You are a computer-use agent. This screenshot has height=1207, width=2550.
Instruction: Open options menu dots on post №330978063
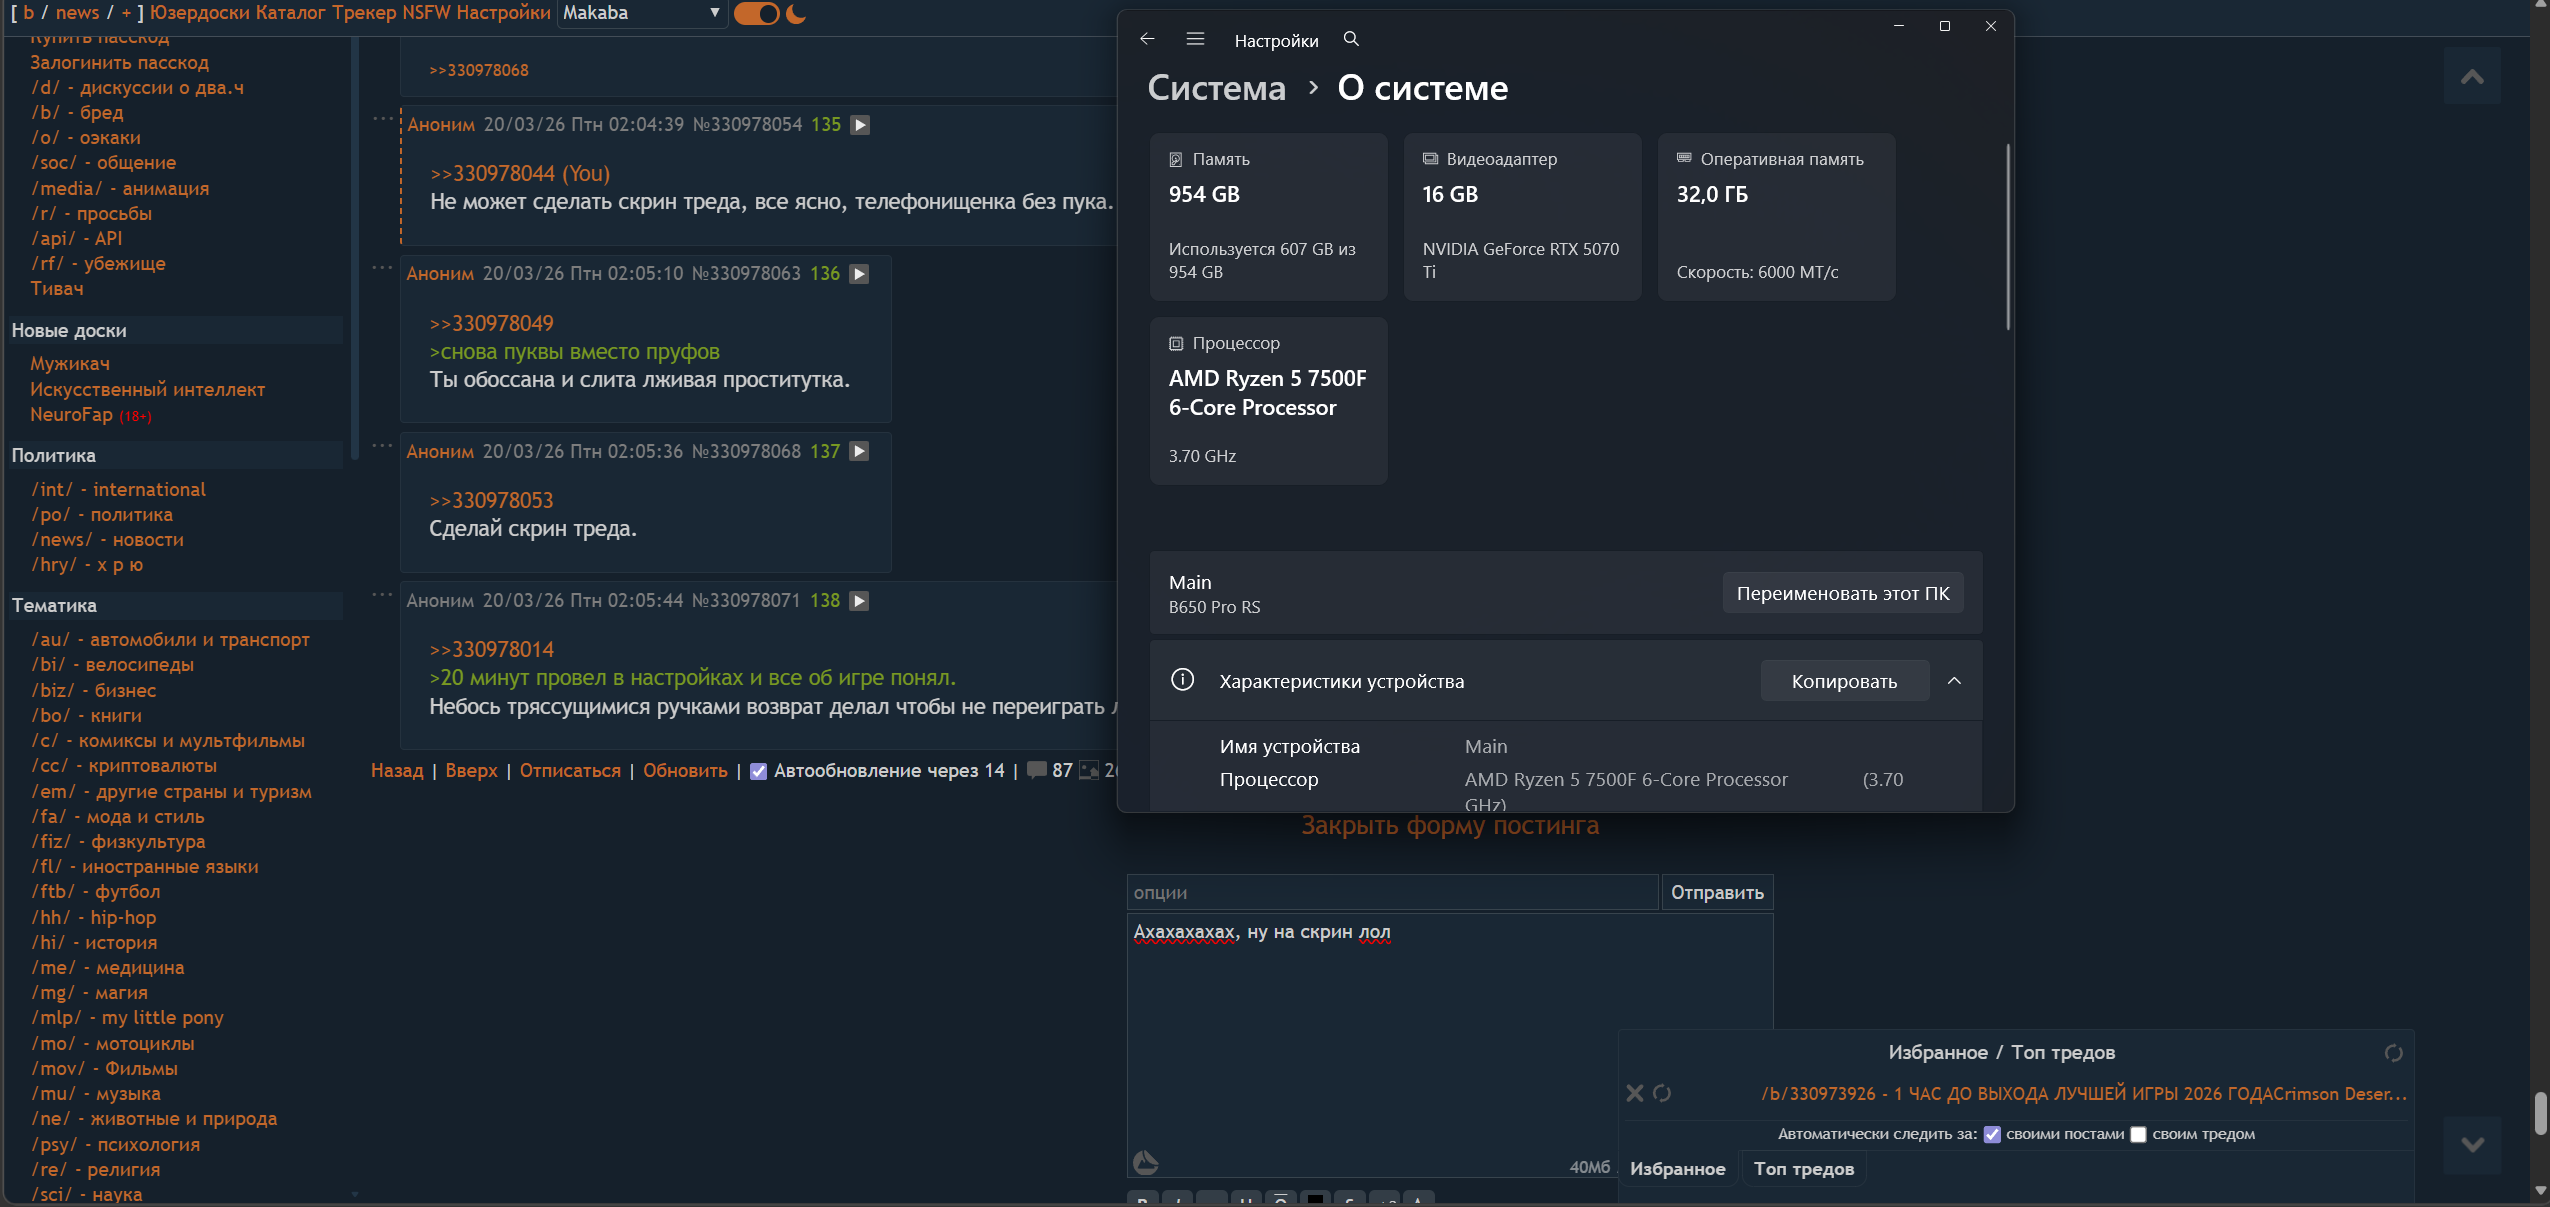382,267
